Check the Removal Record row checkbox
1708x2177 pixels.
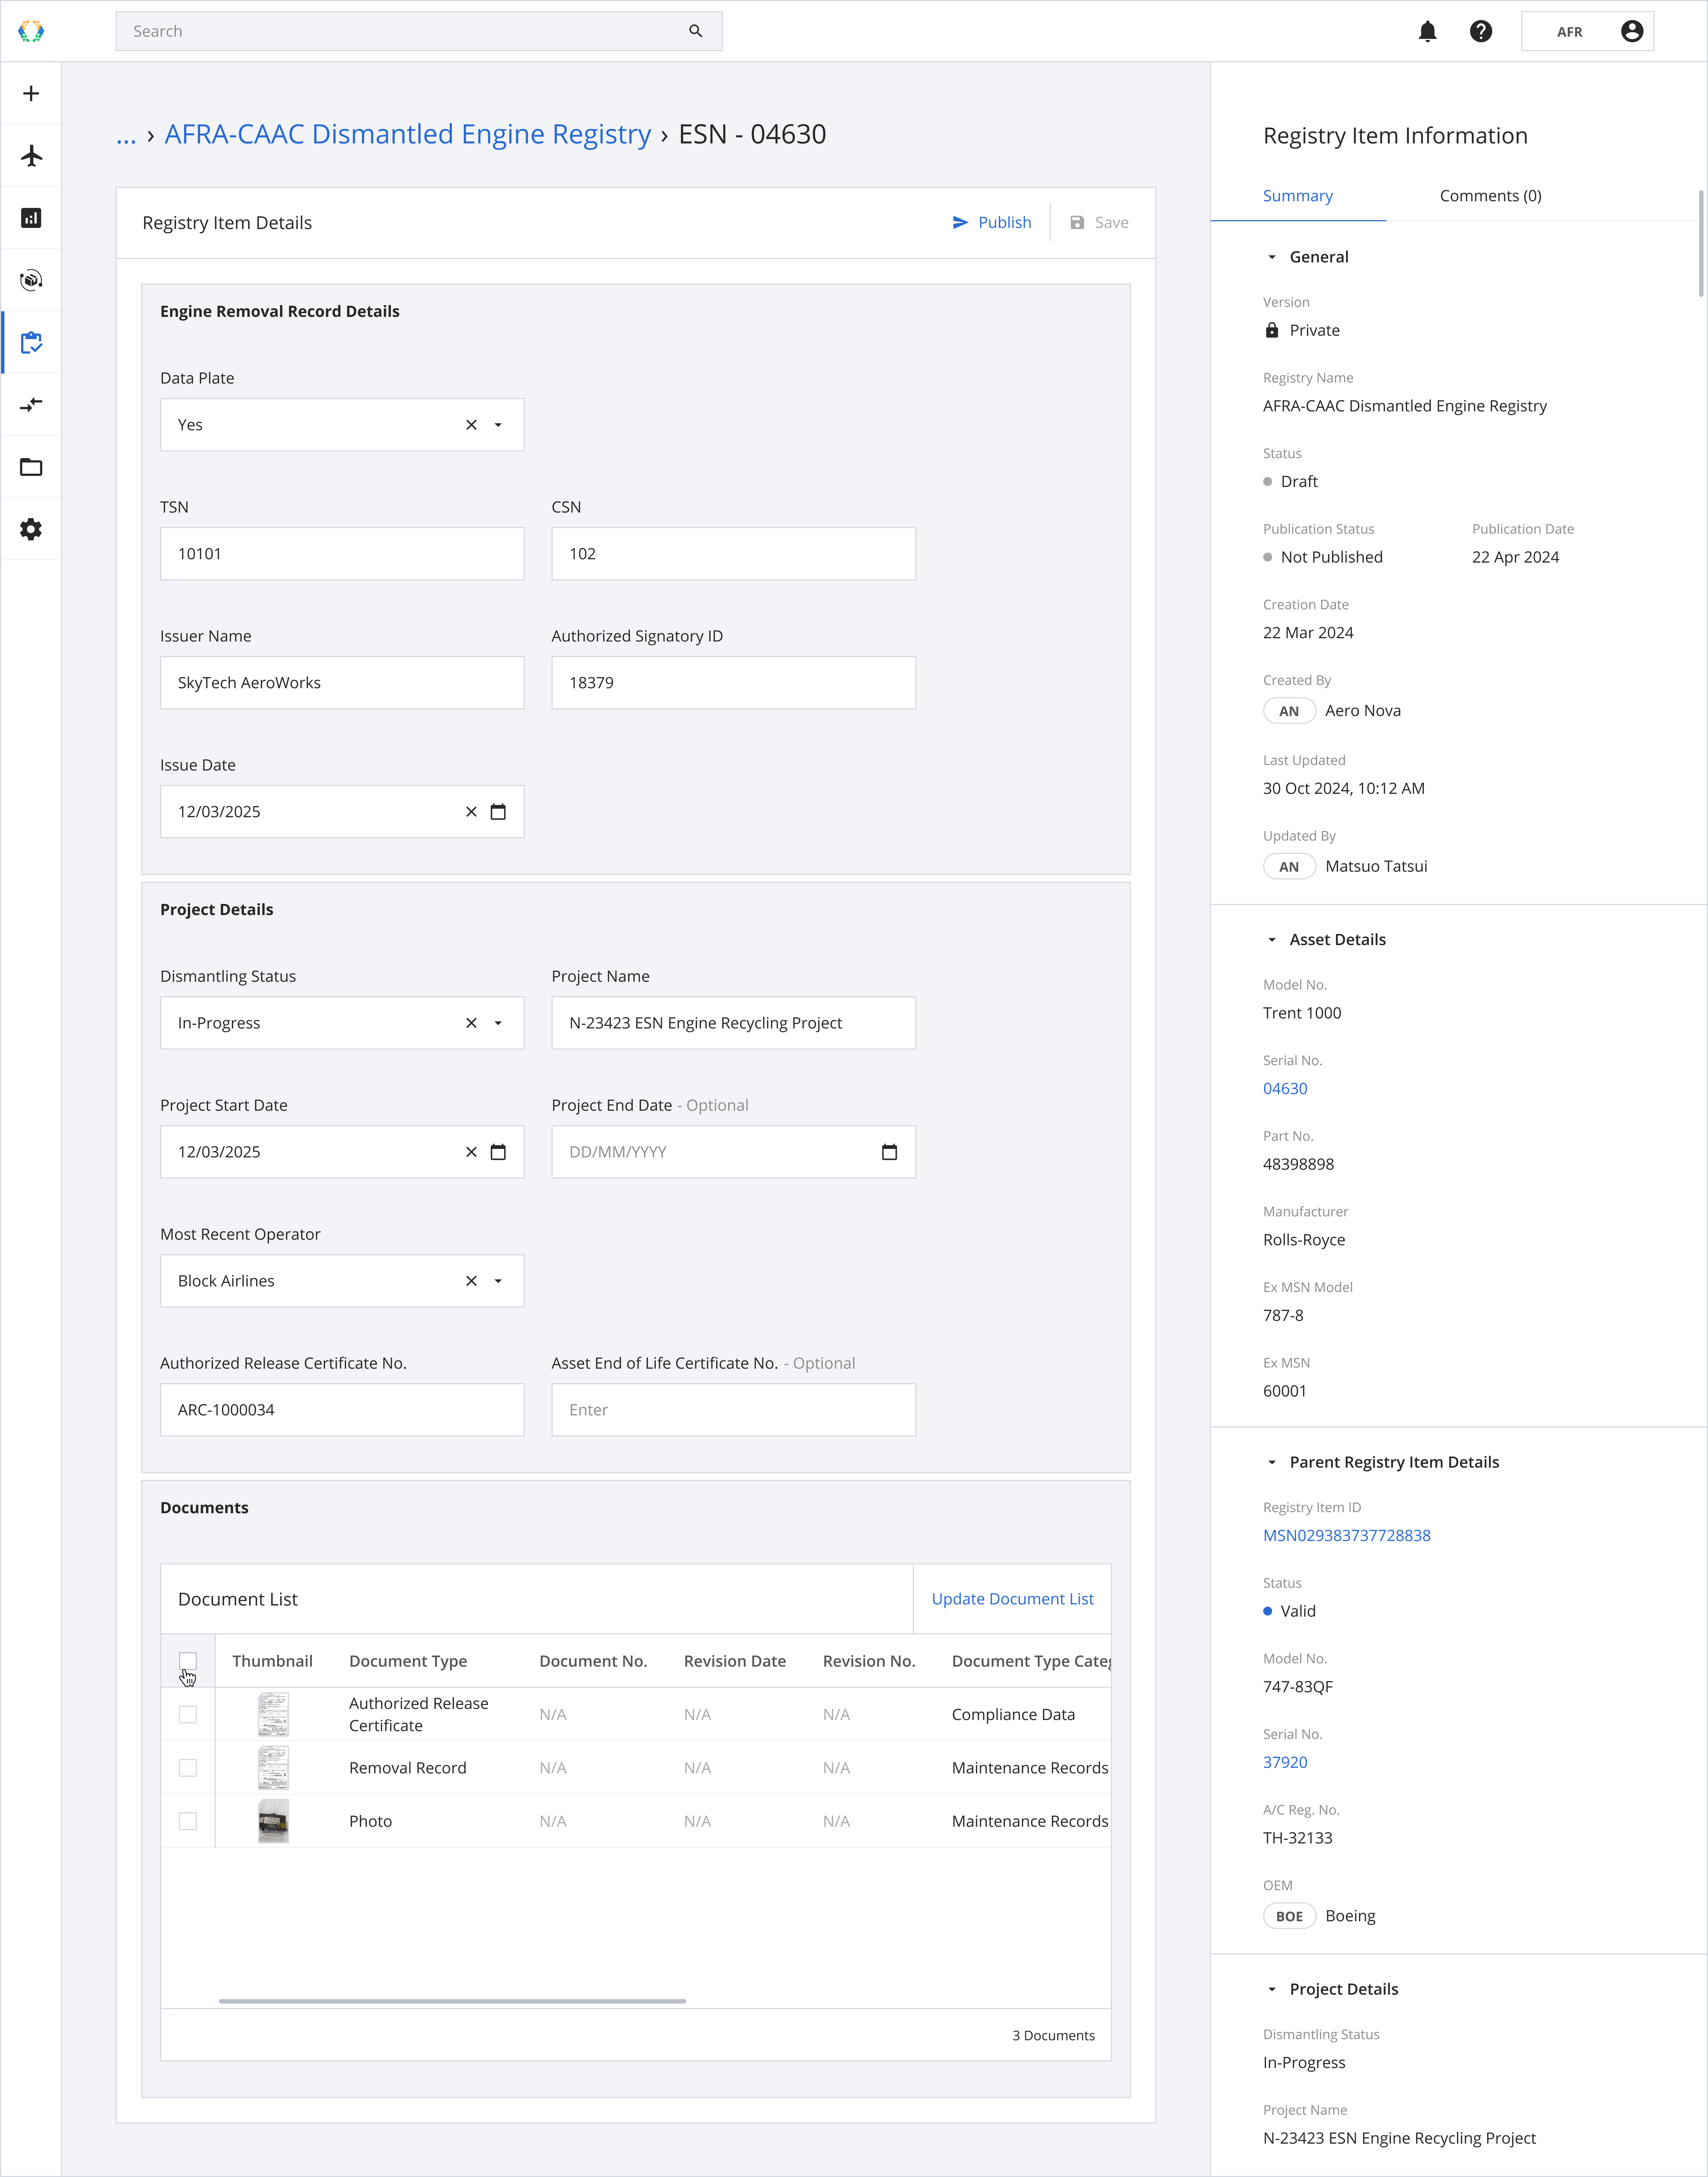point(188,1768)
